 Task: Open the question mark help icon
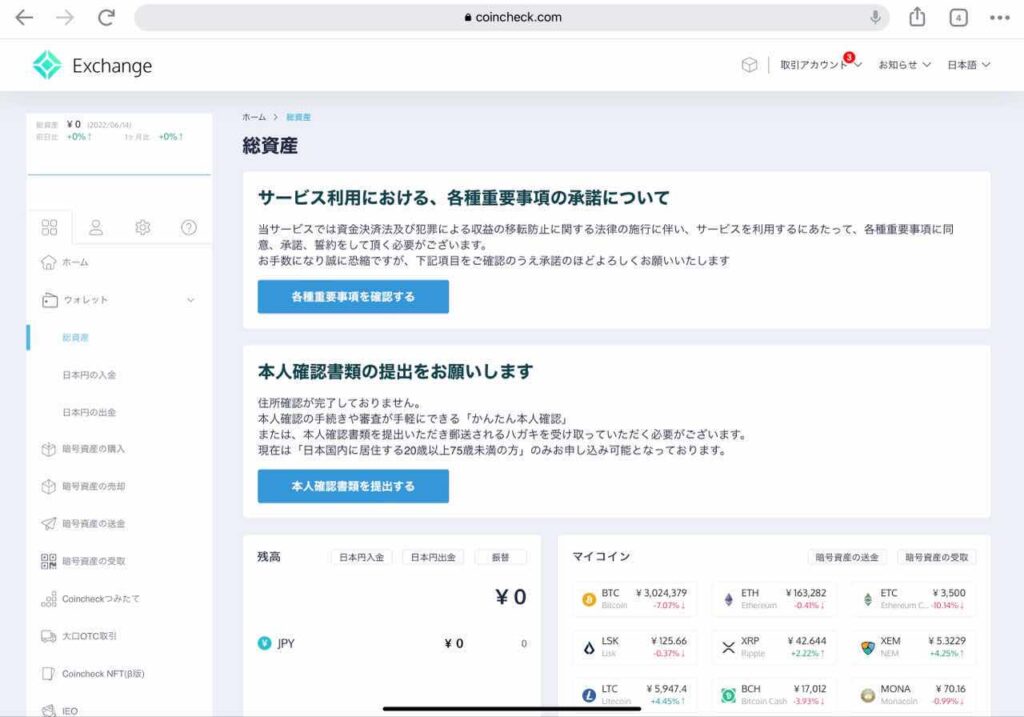[189, 227]
